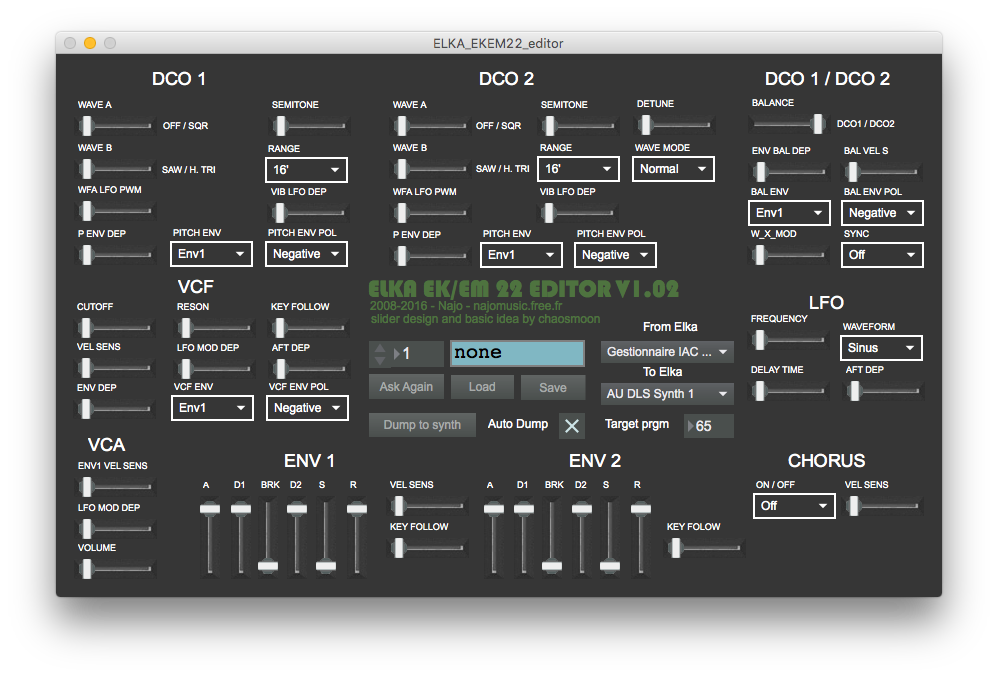
Task: Click the patch number box showing 1
Action: click(418, 353)
